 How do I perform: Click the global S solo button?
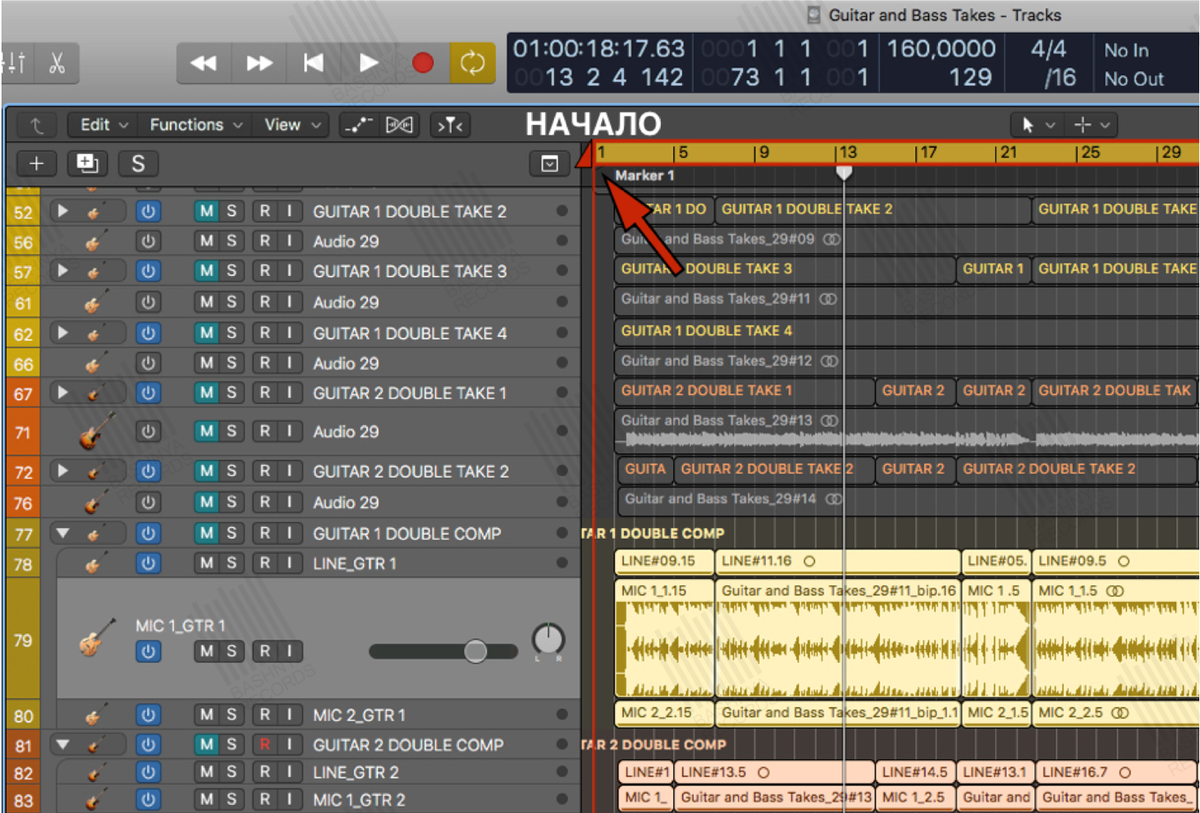coord(138,164)
